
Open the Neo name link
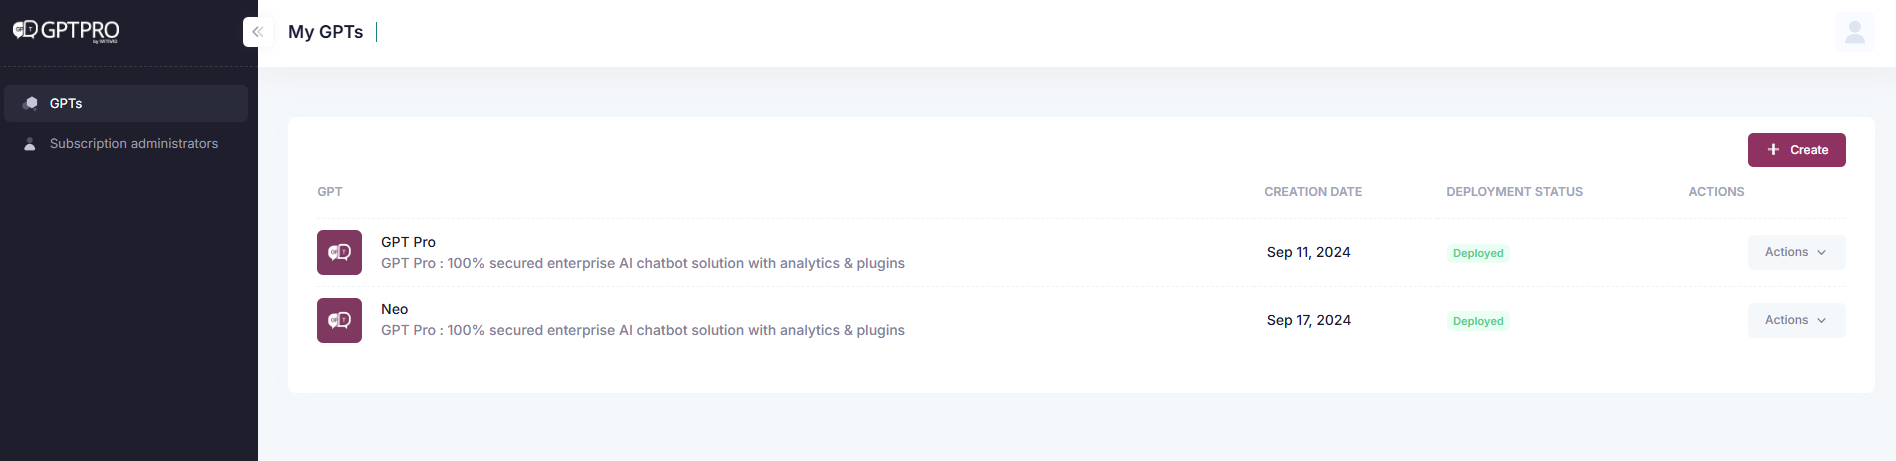(x=395, y=309)
